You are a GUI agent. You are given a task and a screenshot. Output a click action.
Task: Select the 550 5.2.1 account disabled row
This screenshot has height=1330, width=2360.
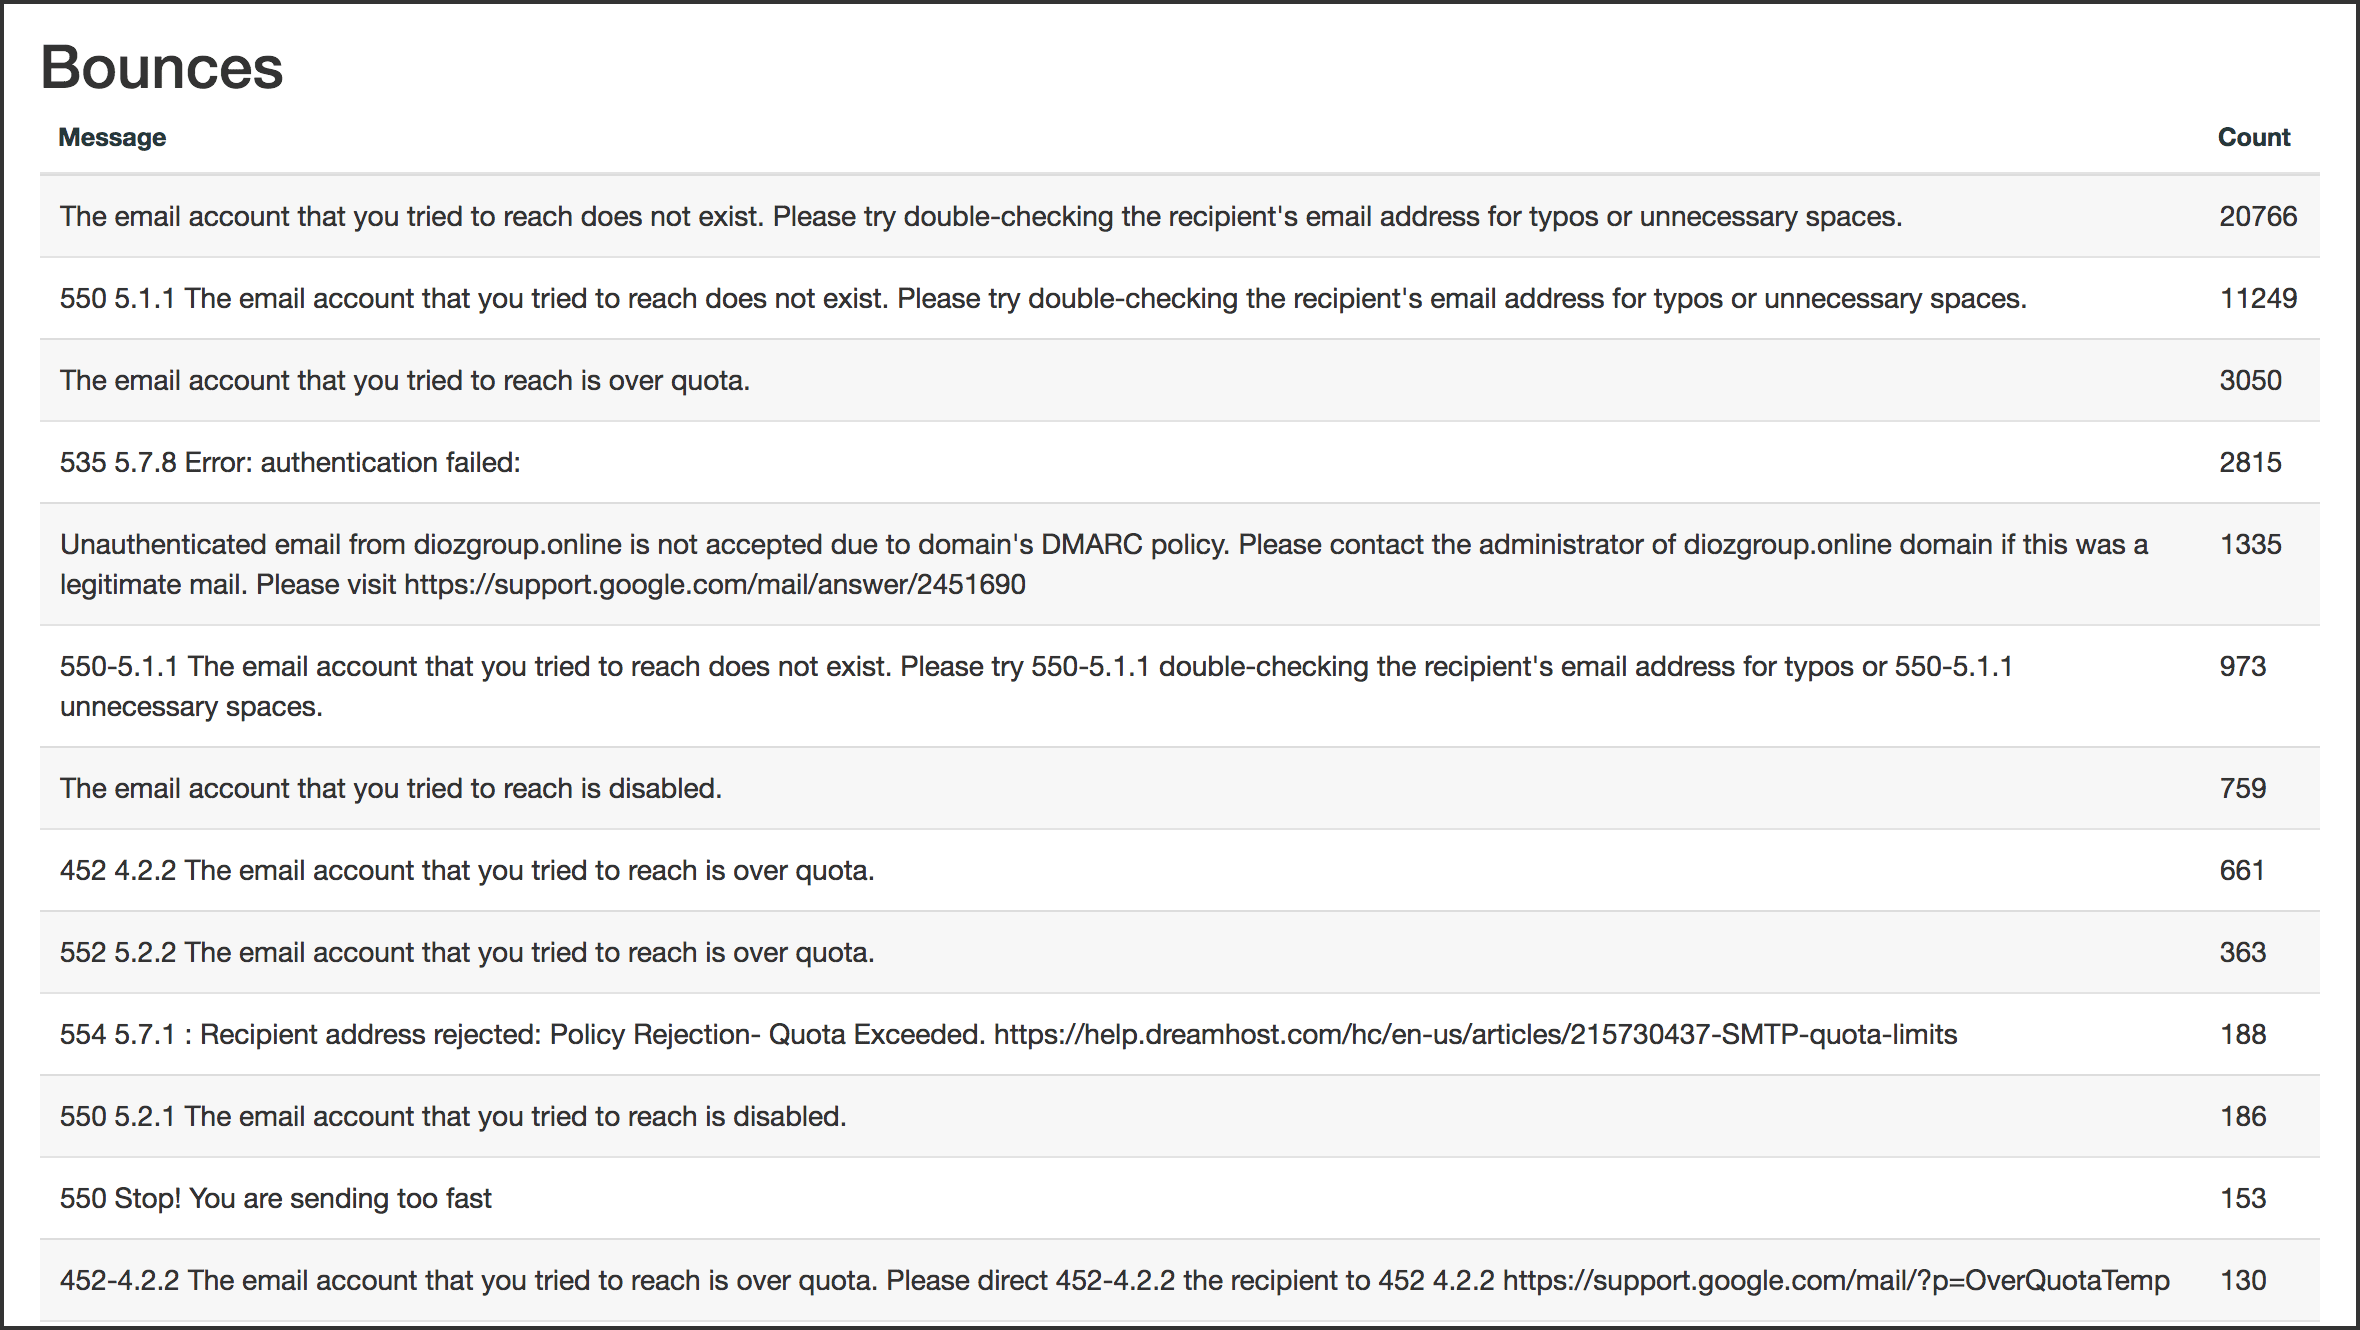tap(452, 1116)
